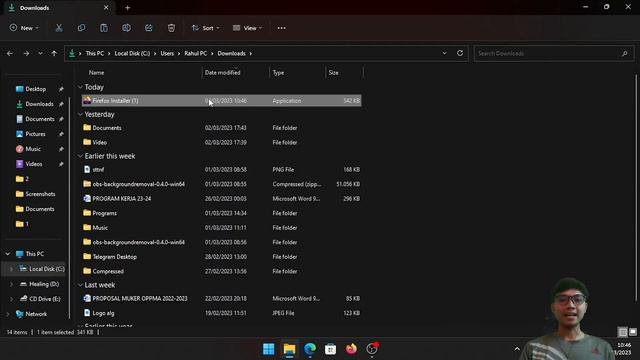
Task: Select the Telegram Desktop folder
Action: coord(222,257)
